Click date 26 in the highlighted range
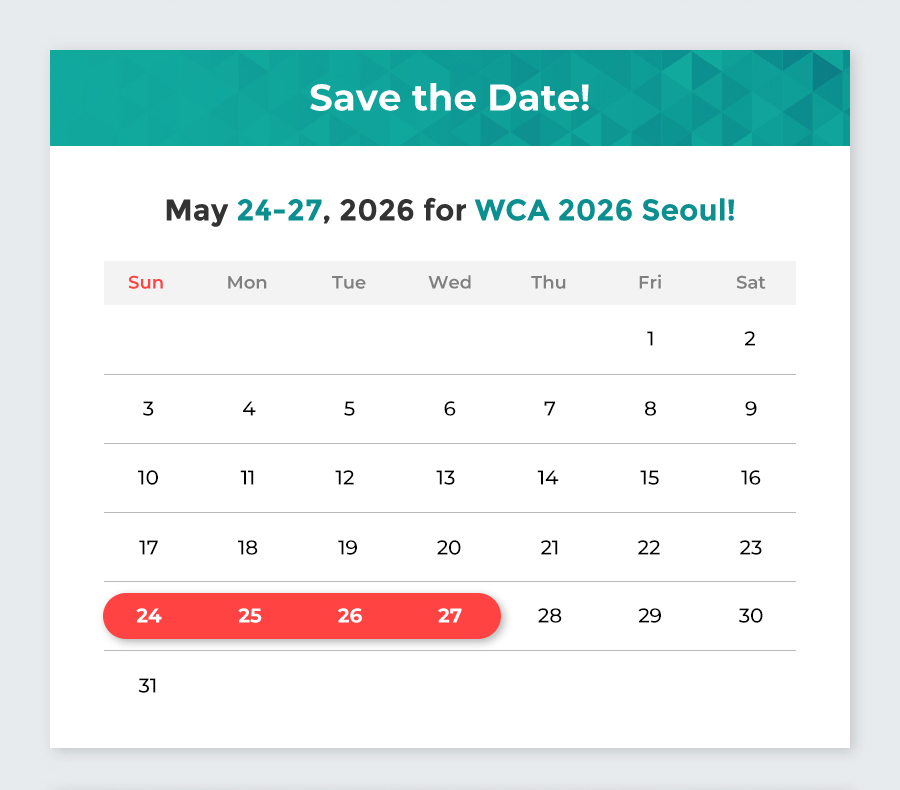This screenshot has width=900, height=790. coord(350,616)
